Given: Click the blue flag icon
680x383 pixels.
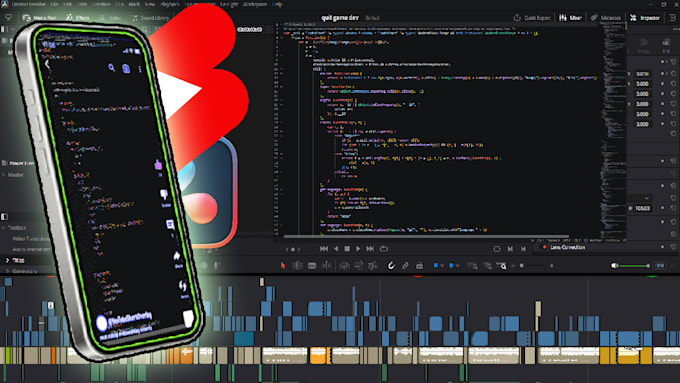Looking at the screenshot, I should (x=435, y=265).
